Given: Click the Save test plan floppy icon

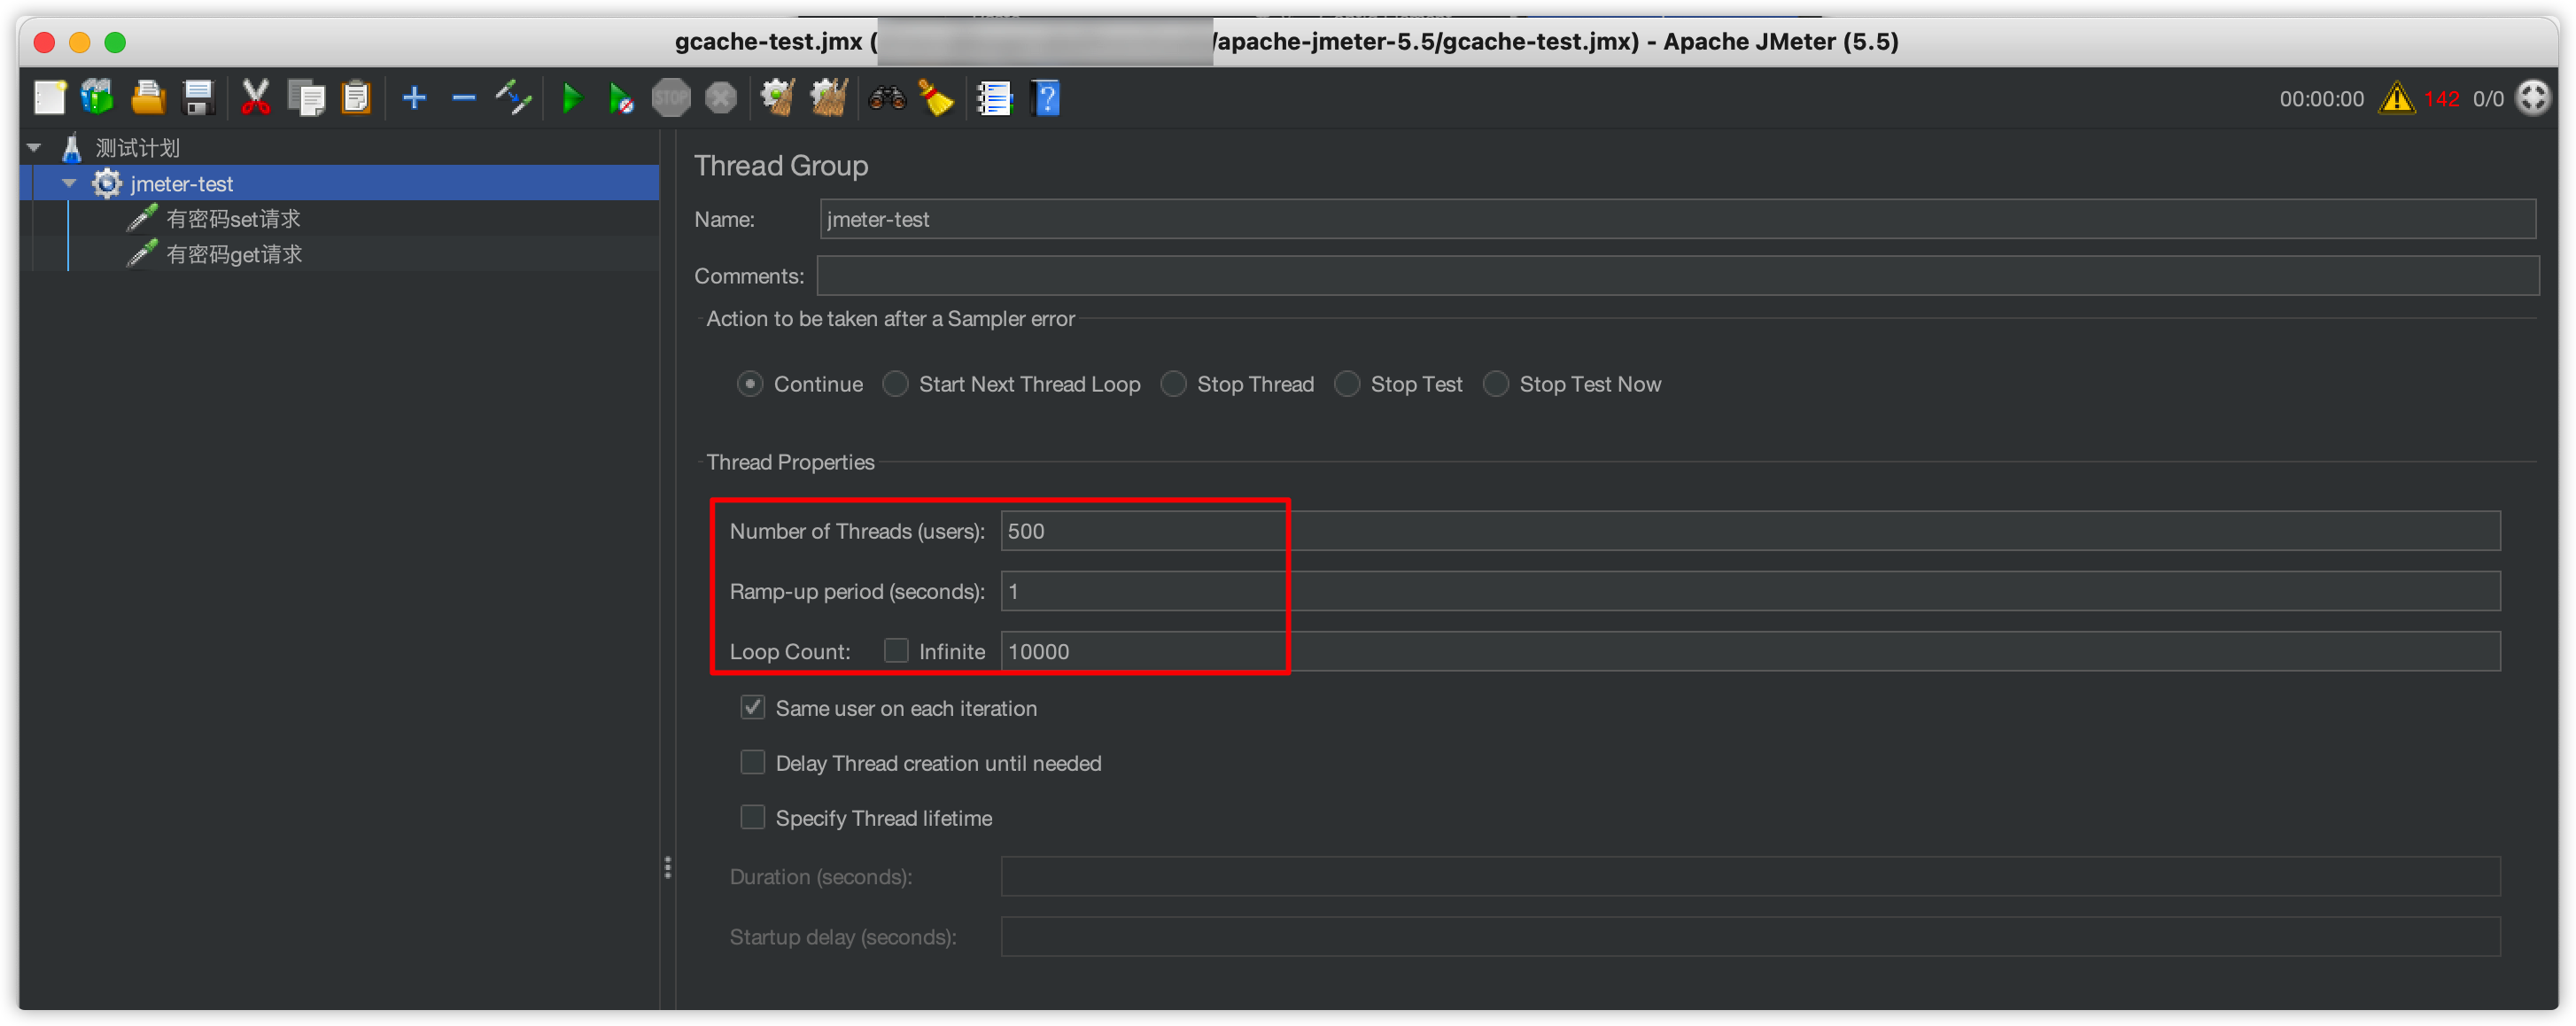Looking at the screenshot, I should point(199,98).
